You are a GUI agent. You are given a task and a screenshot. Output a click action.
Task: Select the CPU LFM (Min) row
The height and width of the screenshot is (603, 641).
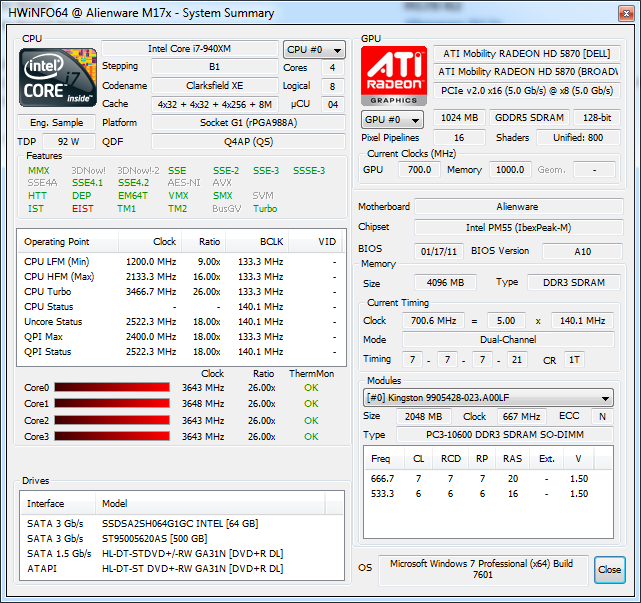tap(181, 262)
